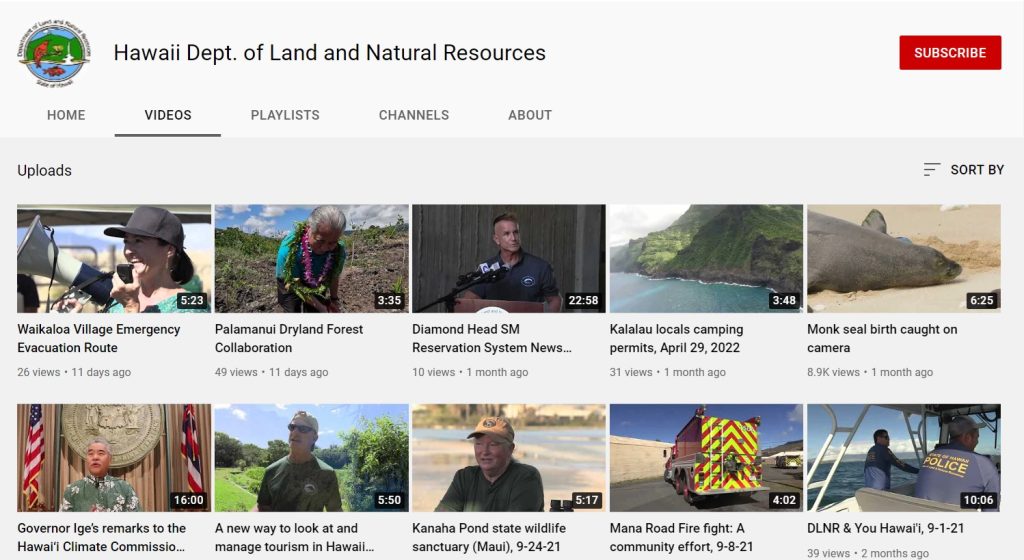Open Governor Ige's remarks video thumbnail
The image size is (1024, 560).
coord(114,458)
